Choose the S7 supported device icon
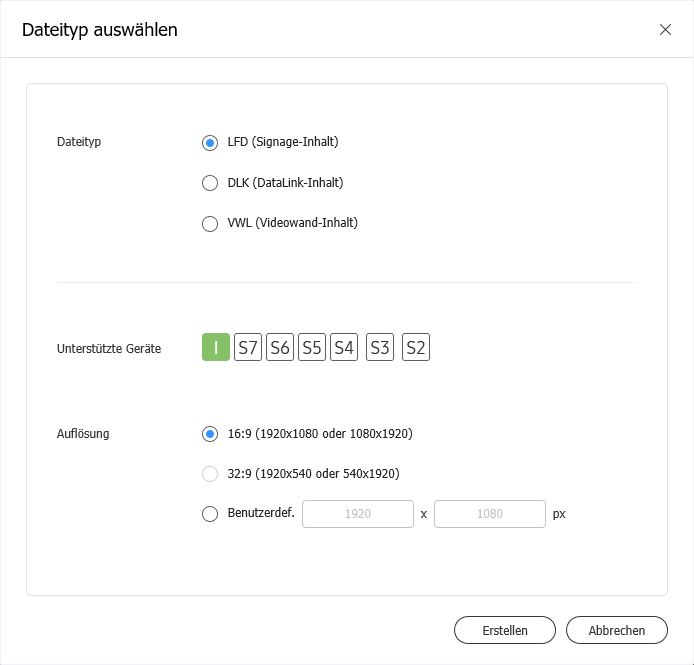 point(248,348)
